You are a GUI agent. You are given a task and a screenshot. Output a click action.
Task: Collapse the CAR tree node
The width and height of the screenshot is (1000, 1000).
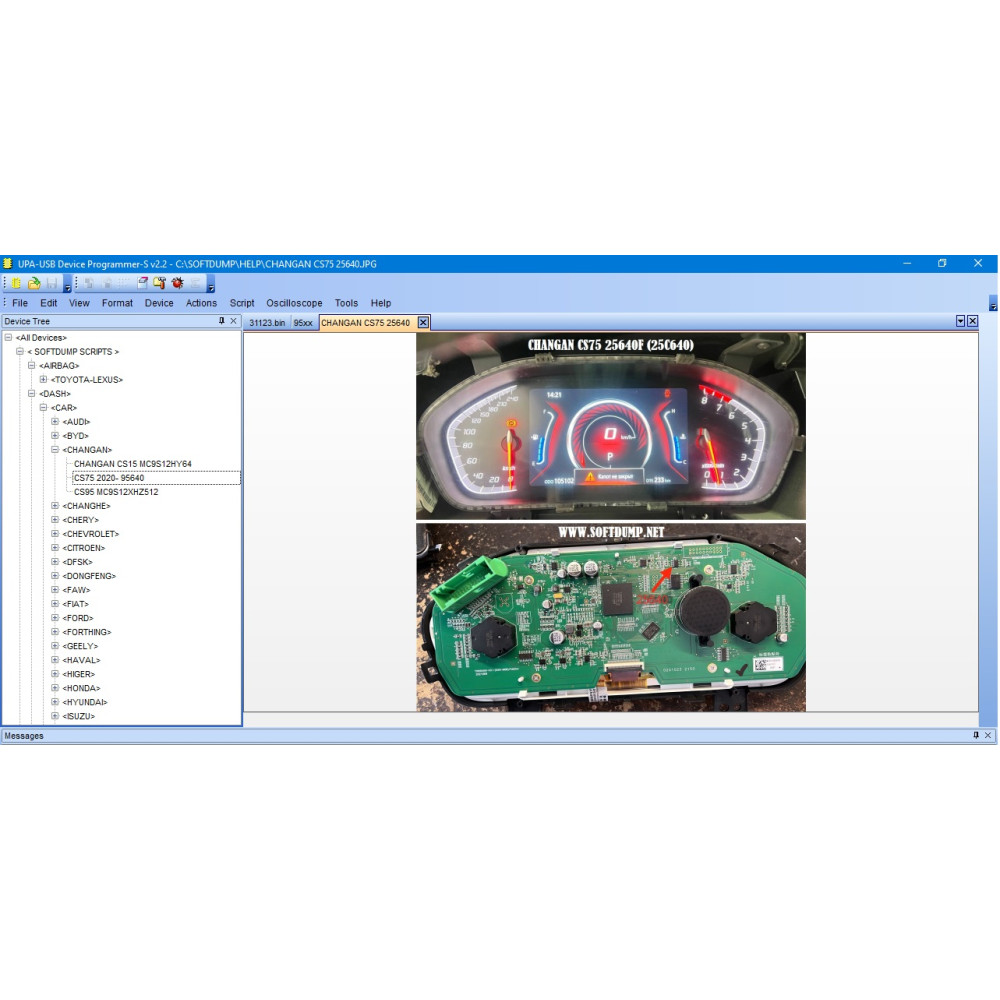click(x=43, y=408)
